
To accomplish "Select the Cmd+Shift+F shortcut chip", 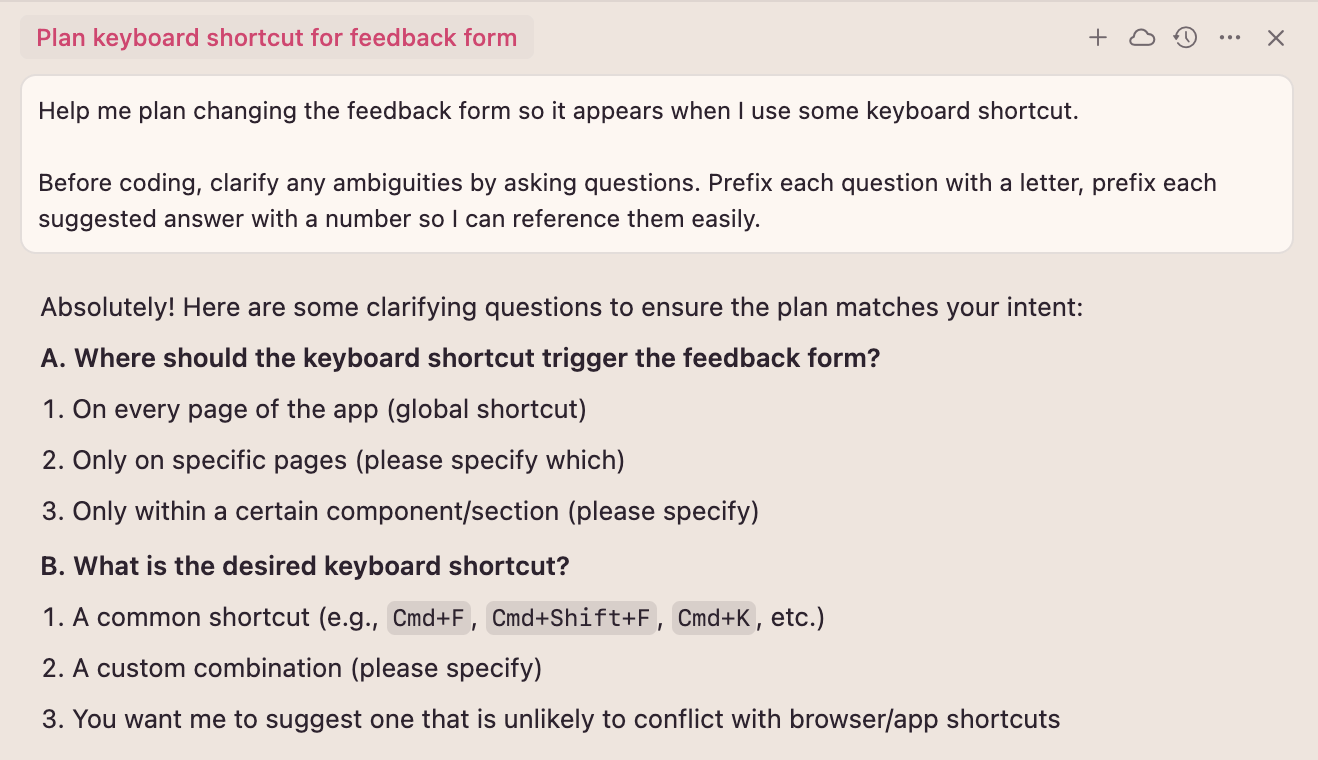I will (571, 617).
